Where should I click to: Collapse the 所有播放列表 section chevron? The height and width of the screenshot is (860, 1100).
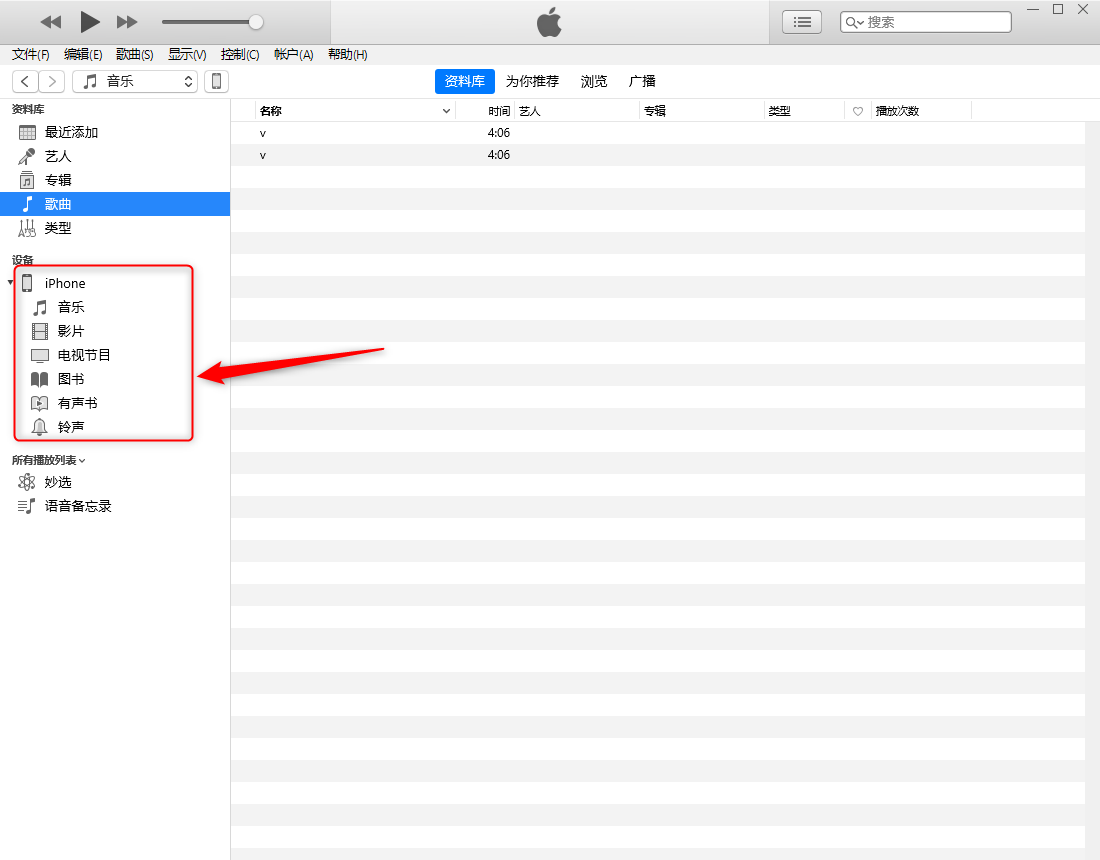coord(82,461)
